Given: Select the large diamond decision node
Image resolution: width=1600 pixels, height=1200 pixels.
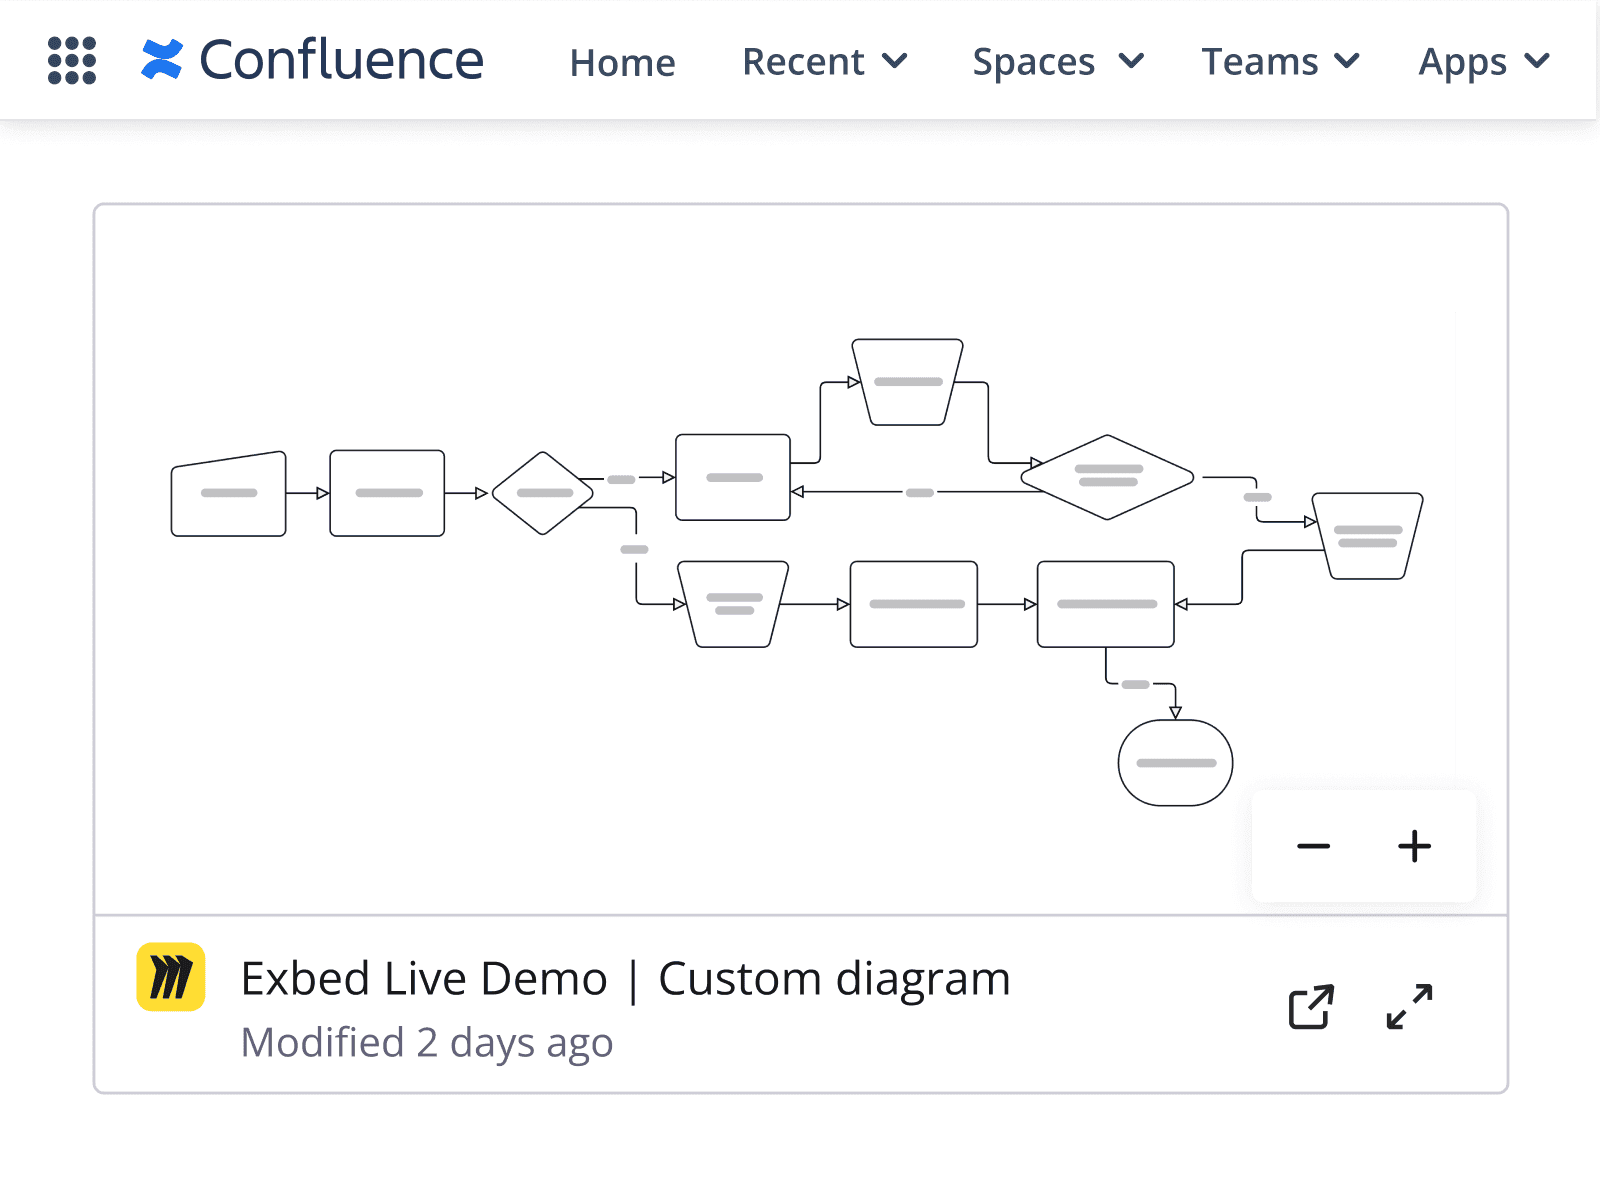Looking at the screenshot, I should pyautogui.click(x=1107, y=477).
